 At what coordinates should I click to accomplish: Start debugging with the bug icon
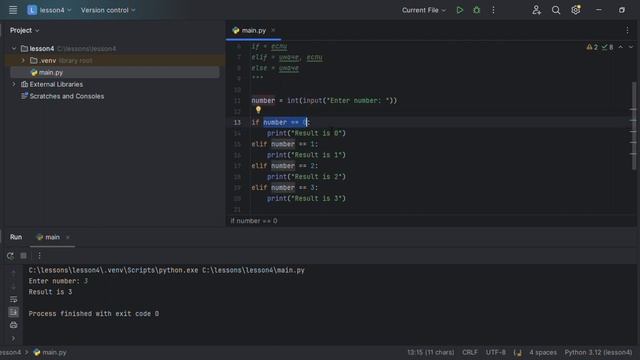pyautogui.click(x=476, y=10)
